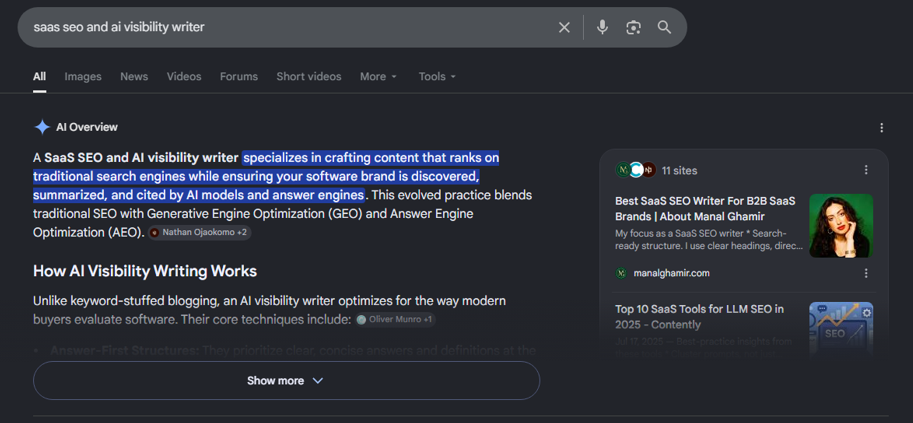Click the AI Overview label text
The height and width of the screenshot is (423, 913).
coord(87,127)
